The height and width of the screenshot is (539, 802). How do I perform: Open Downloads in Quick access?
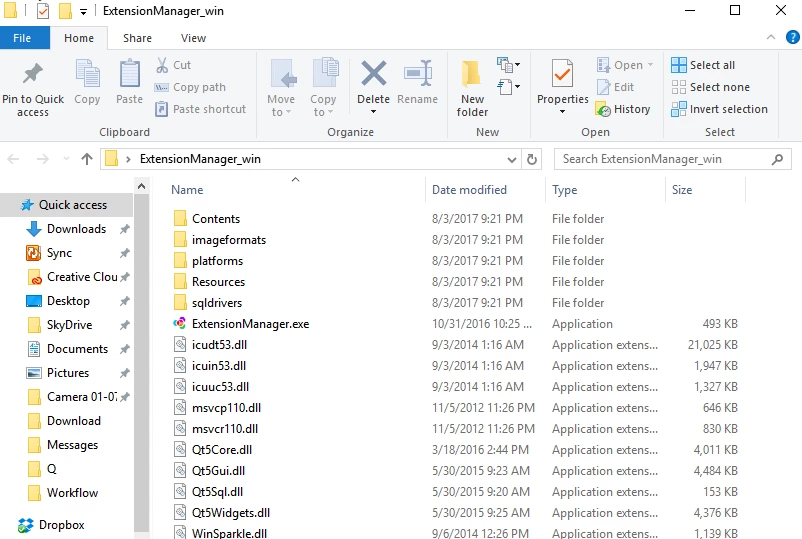(77, 229)
